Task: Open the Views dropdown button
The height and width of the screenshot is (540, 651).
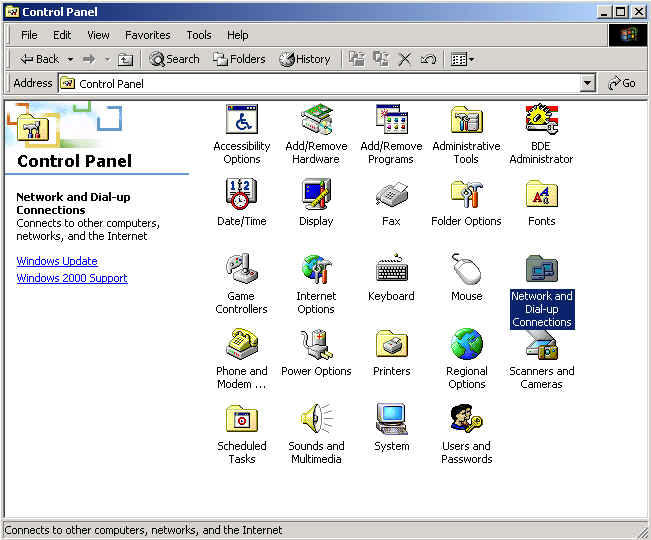Action: [x=462, y=59]
